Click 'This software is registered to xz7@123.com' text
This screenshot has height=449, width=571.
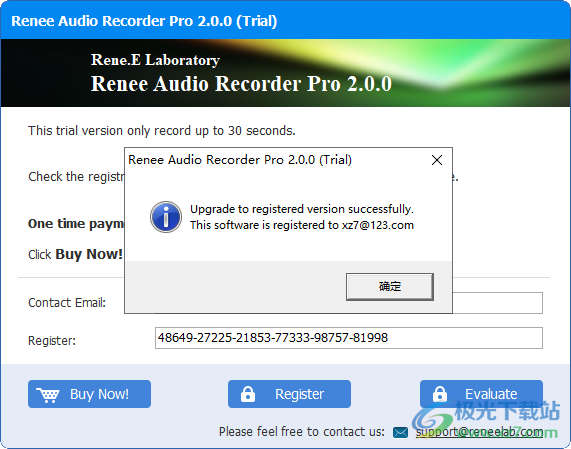pyautogui.click(x=302, y=225)
